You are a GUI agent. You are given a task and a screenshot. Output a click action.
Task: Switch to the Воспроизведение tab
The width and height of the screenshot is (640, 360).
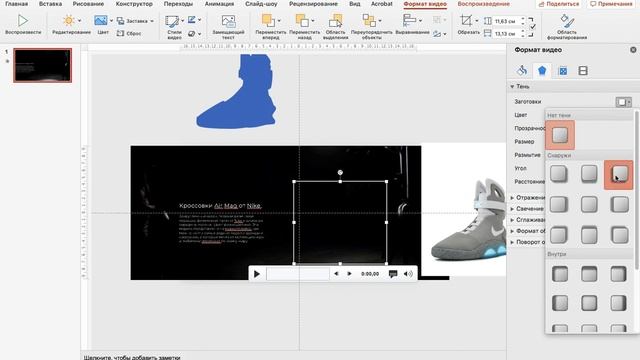point(483,4)
